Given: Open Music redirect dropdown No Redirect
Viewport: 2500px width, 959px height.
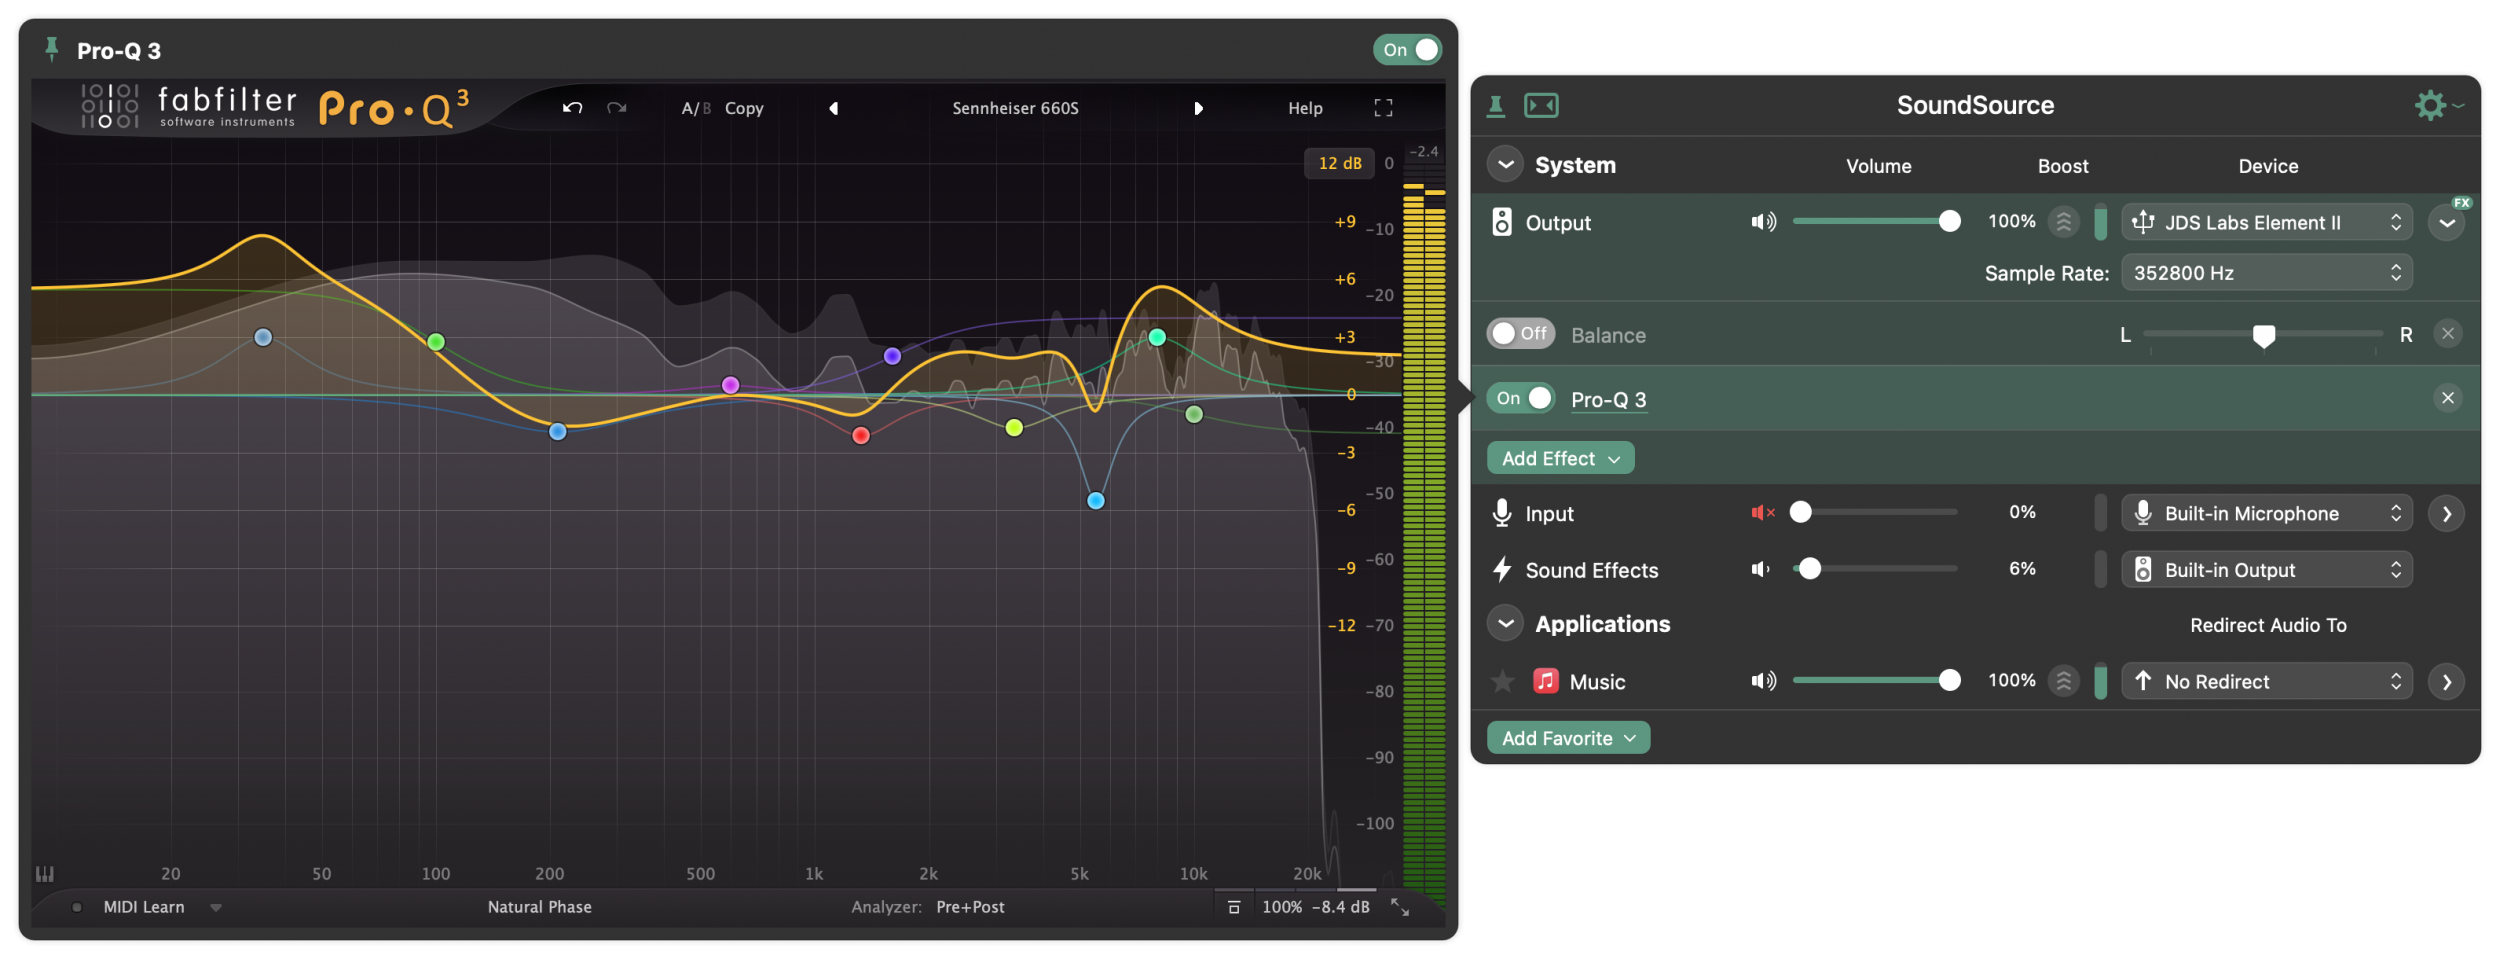Looking at the screenshot, I should 2267,682.
